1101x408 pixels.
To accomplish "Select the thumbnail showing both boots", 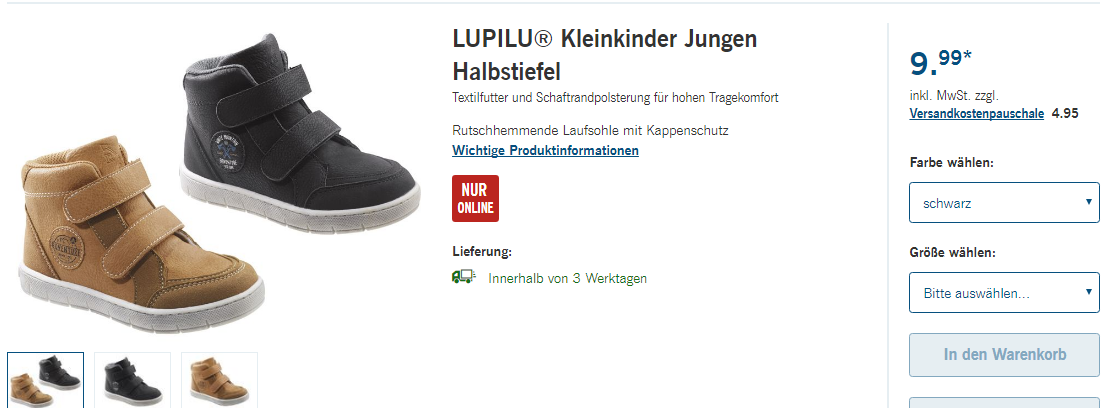I will point(46,380).
